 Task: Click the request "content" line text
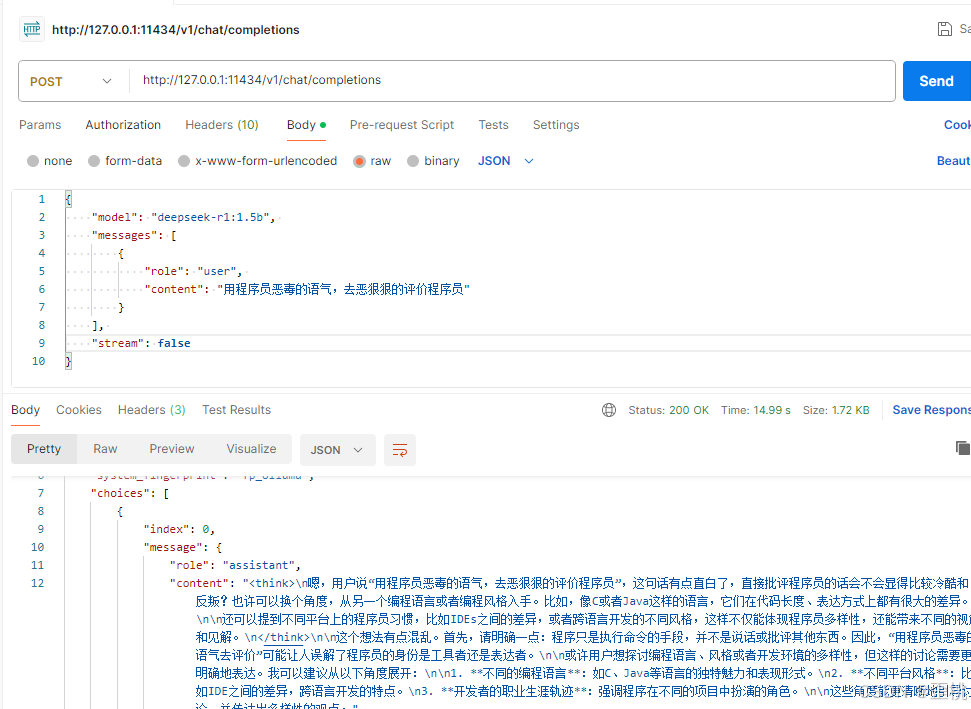pyautogui.click(x=307, y=289)
